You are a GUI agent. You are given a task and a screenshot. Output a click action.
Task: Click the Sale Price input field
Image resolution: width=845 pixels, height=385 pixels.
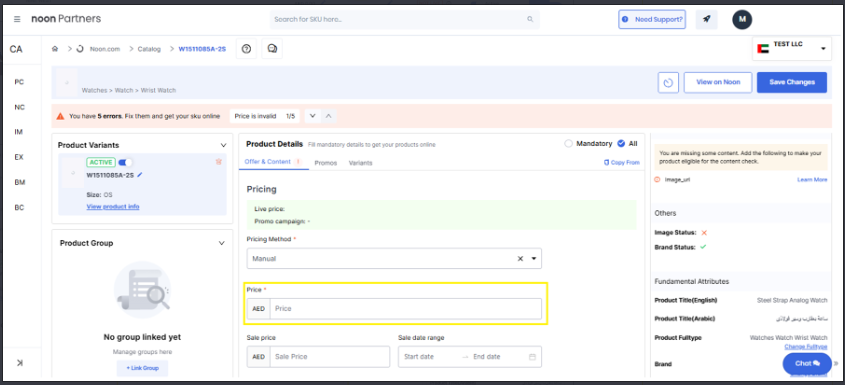330,357
